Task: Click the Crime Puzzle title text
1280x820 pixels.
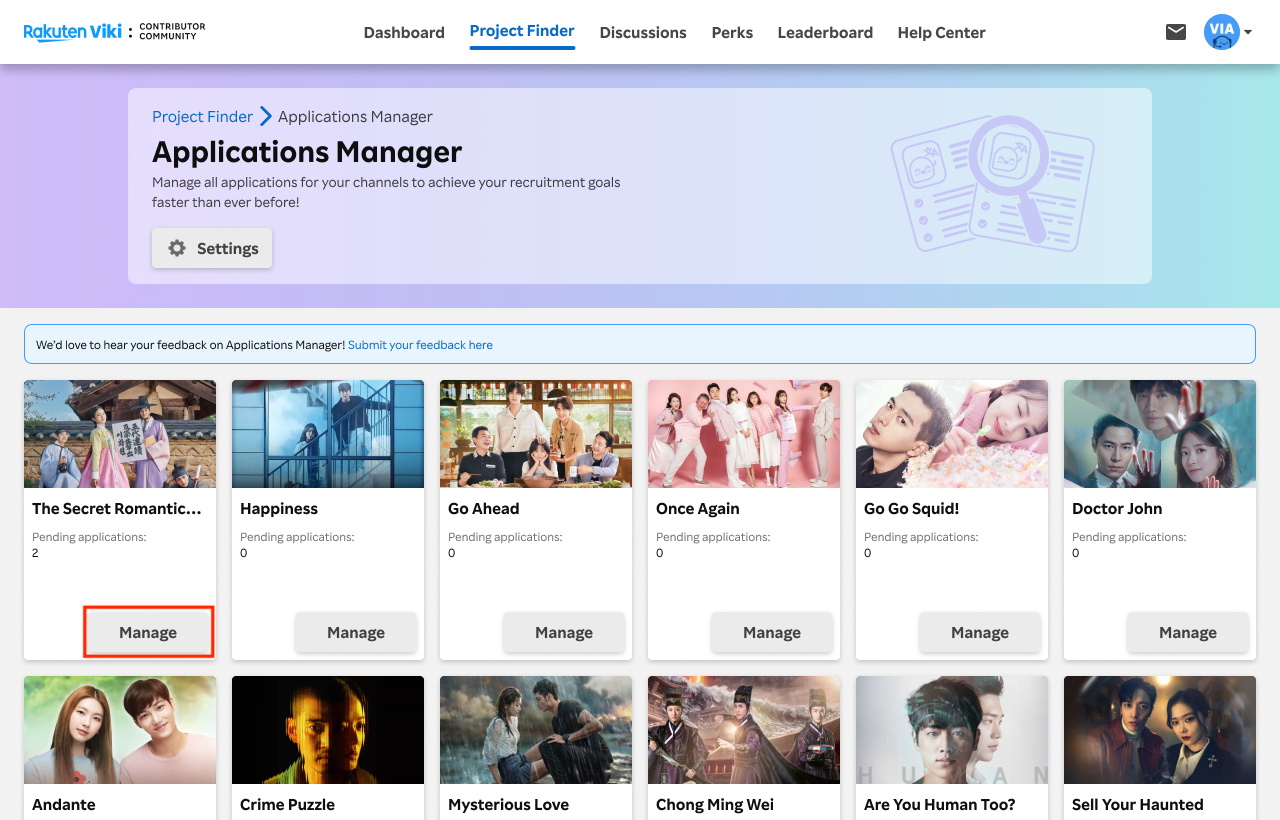Action: click(x=287, y=804)
